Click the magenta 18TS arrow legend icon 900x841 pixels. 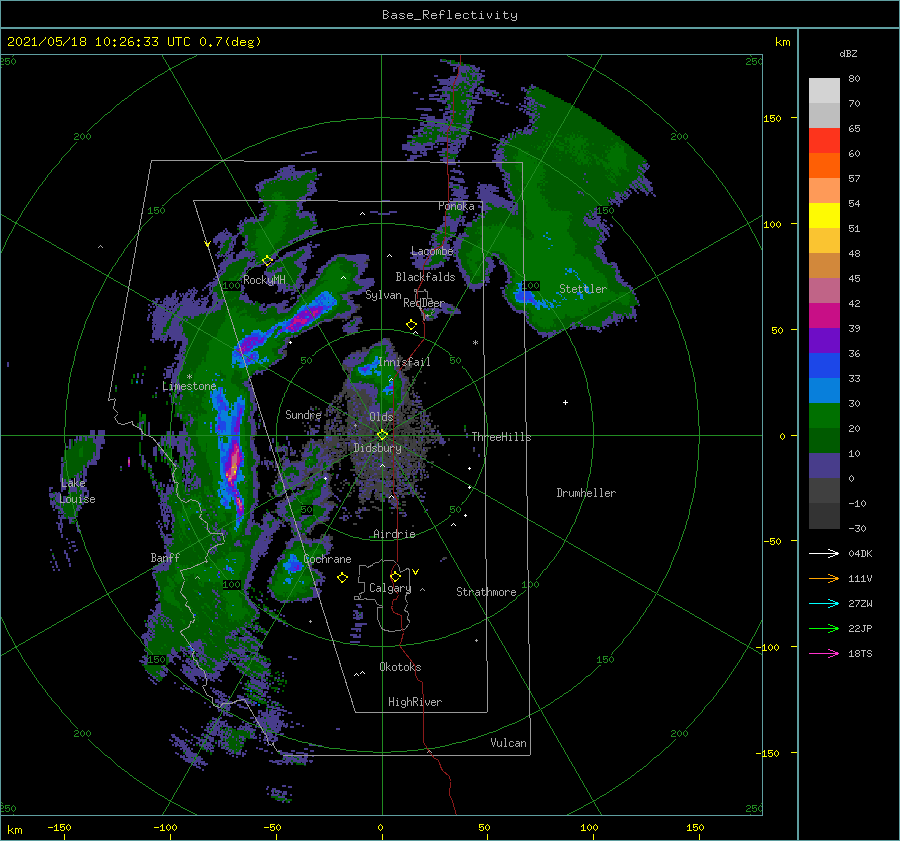point(824,653)
